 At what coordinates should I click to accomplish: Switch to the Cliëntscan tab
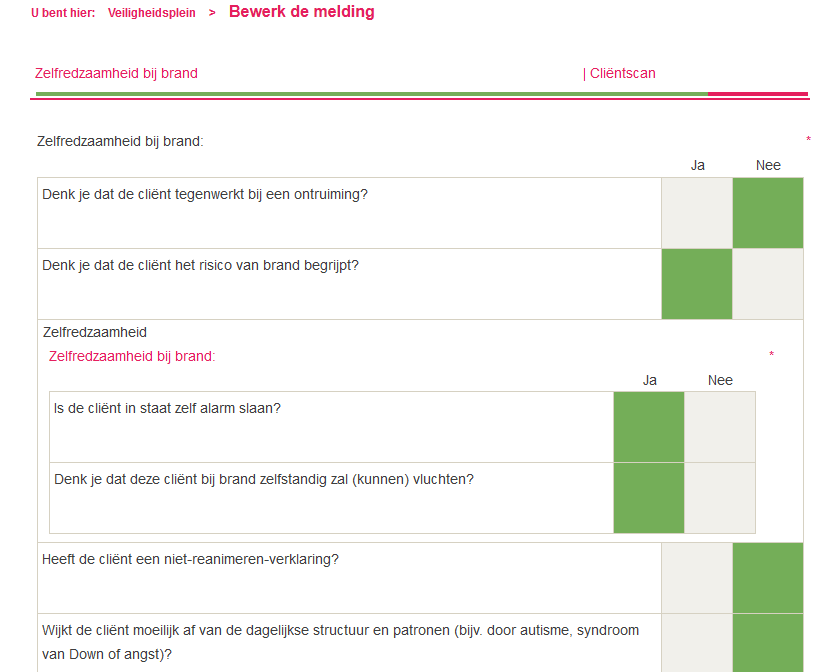(620, 73)
